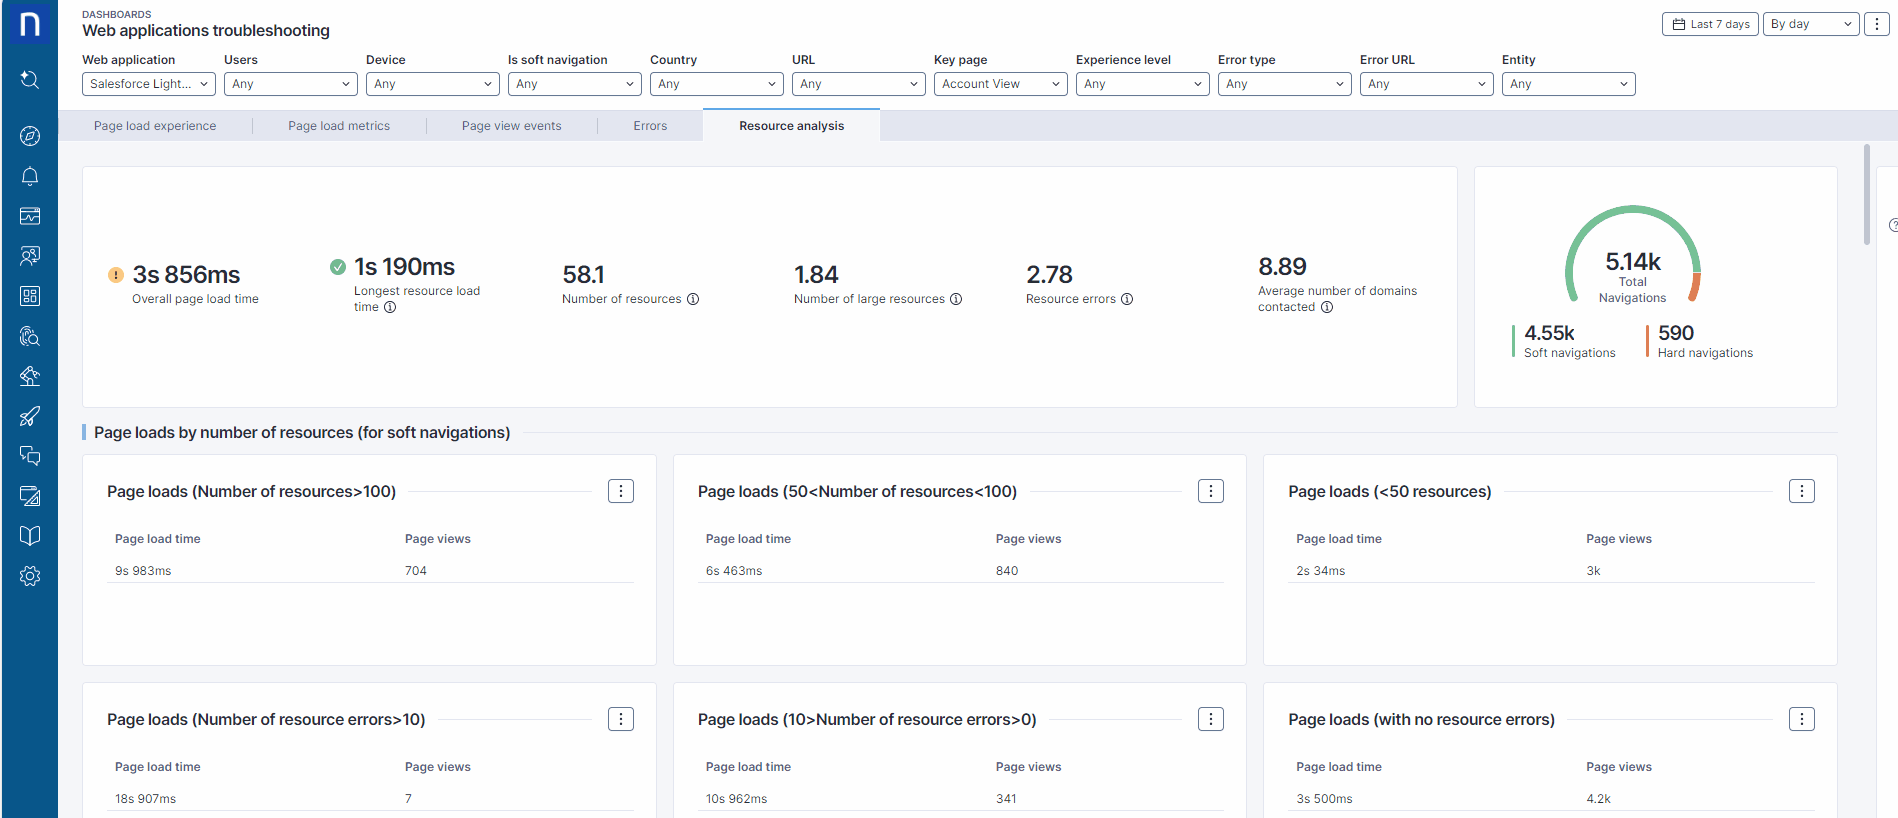
Task: Switch to Page view events tab
Action: (x=512, y=126)
